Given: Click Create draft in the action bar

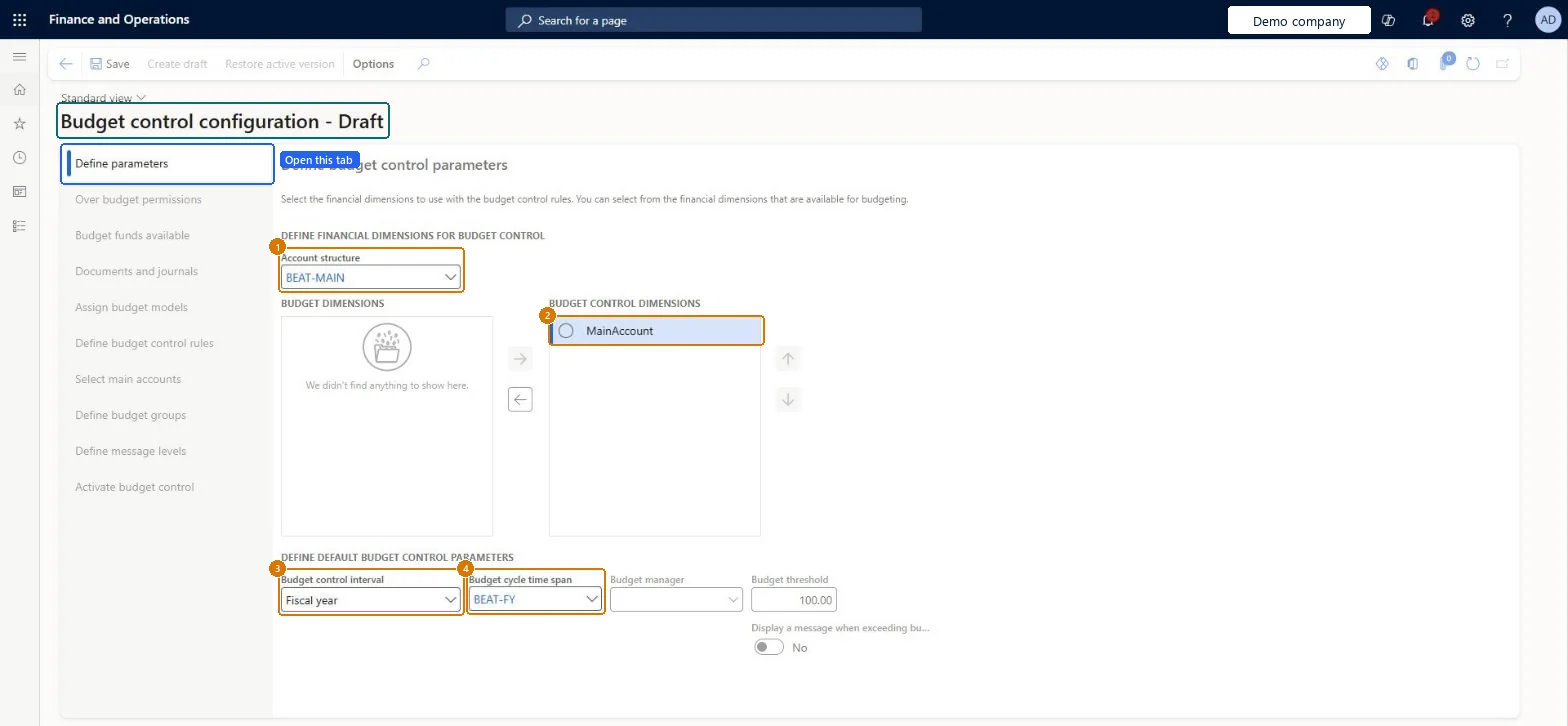Looking at the screenshot, I should pos(177,64).
